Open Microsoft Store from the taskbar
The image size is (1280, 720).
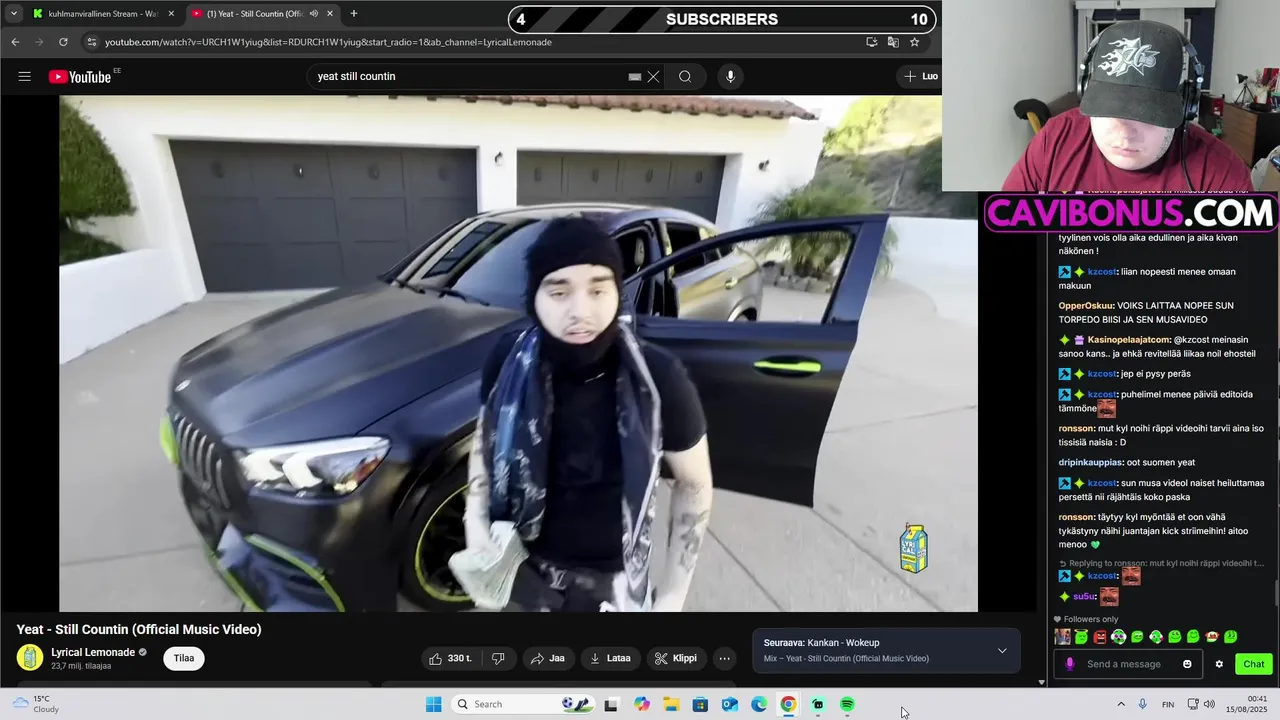tap(700, 704)
